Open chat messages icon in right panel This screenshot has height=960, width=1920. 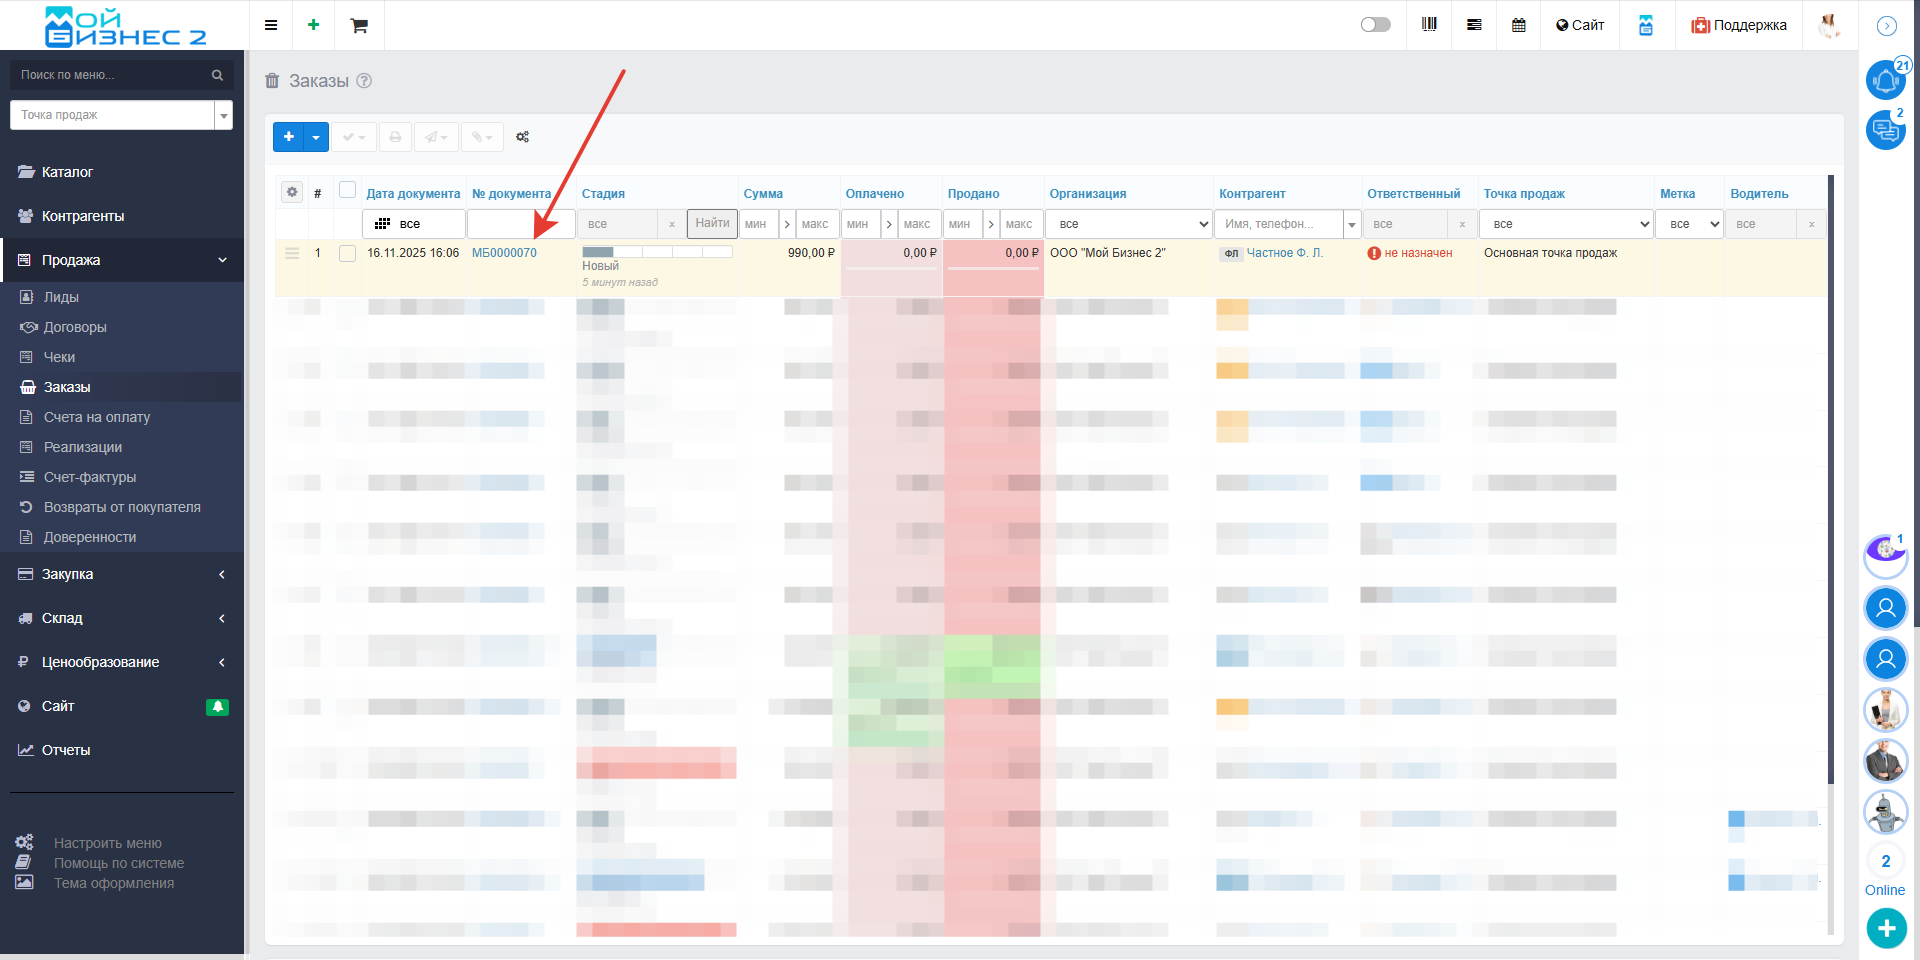click(x=1885, y=130)
